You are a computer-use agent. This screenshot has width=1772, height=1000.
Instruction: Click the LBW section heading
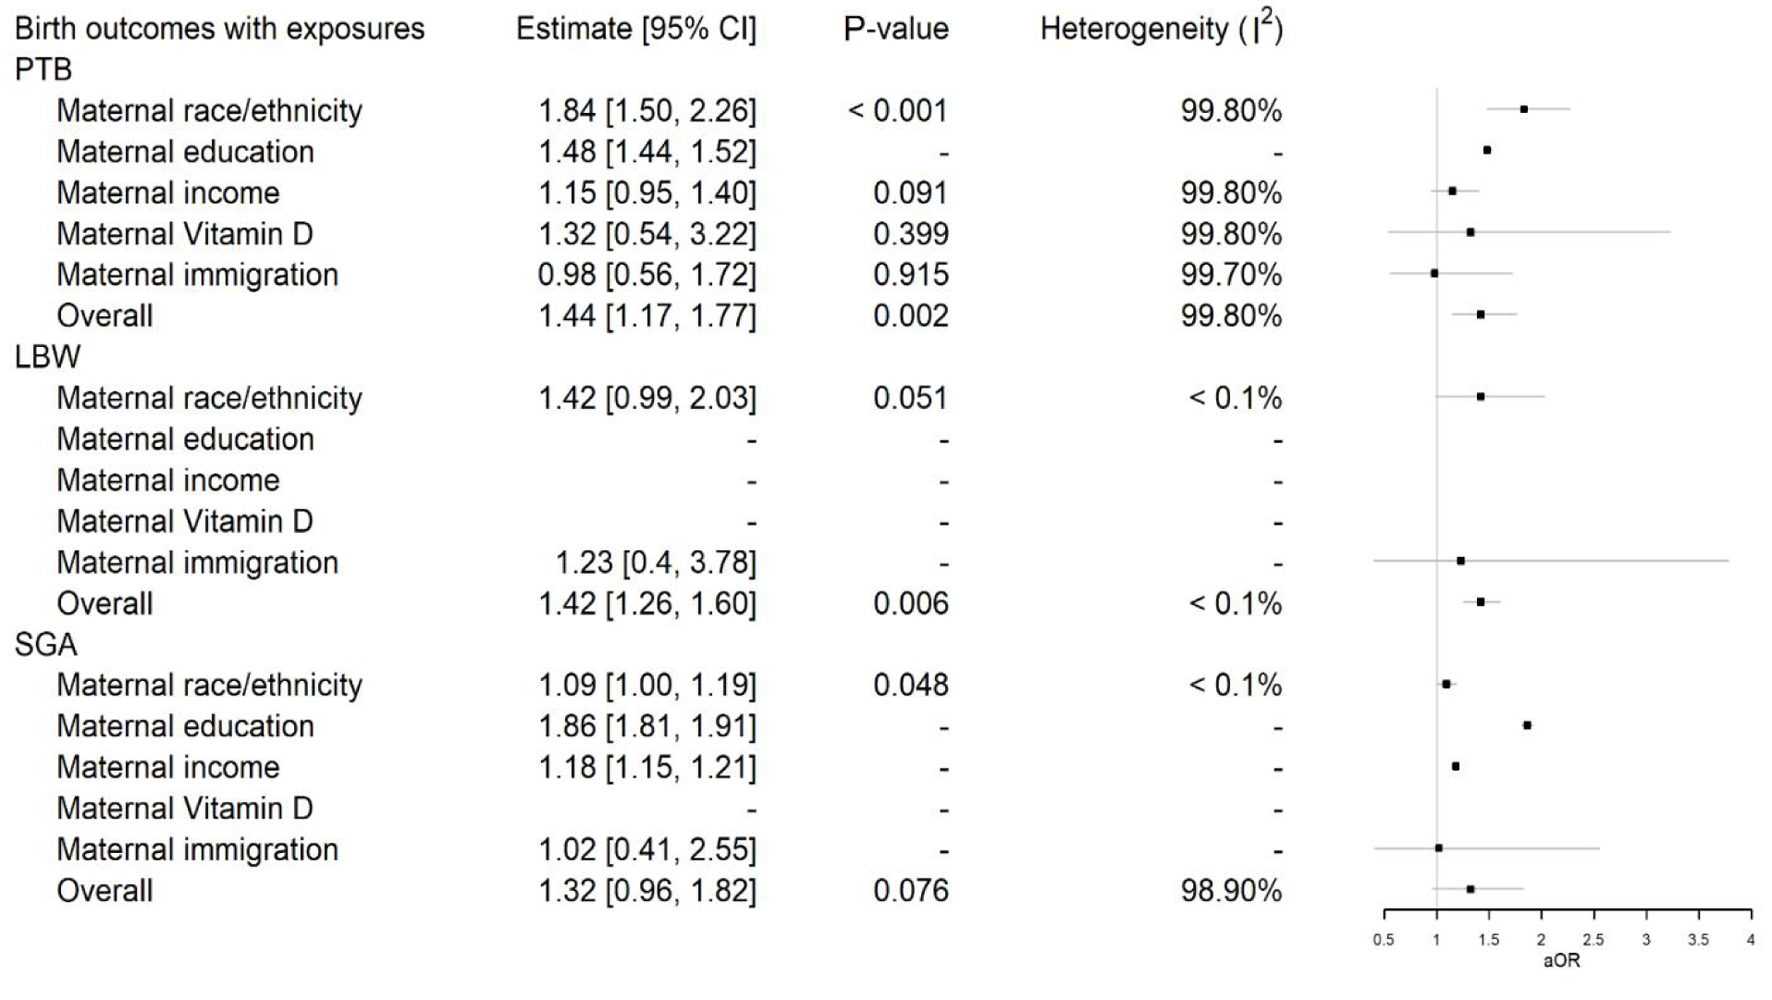click(x=47, y=357)
